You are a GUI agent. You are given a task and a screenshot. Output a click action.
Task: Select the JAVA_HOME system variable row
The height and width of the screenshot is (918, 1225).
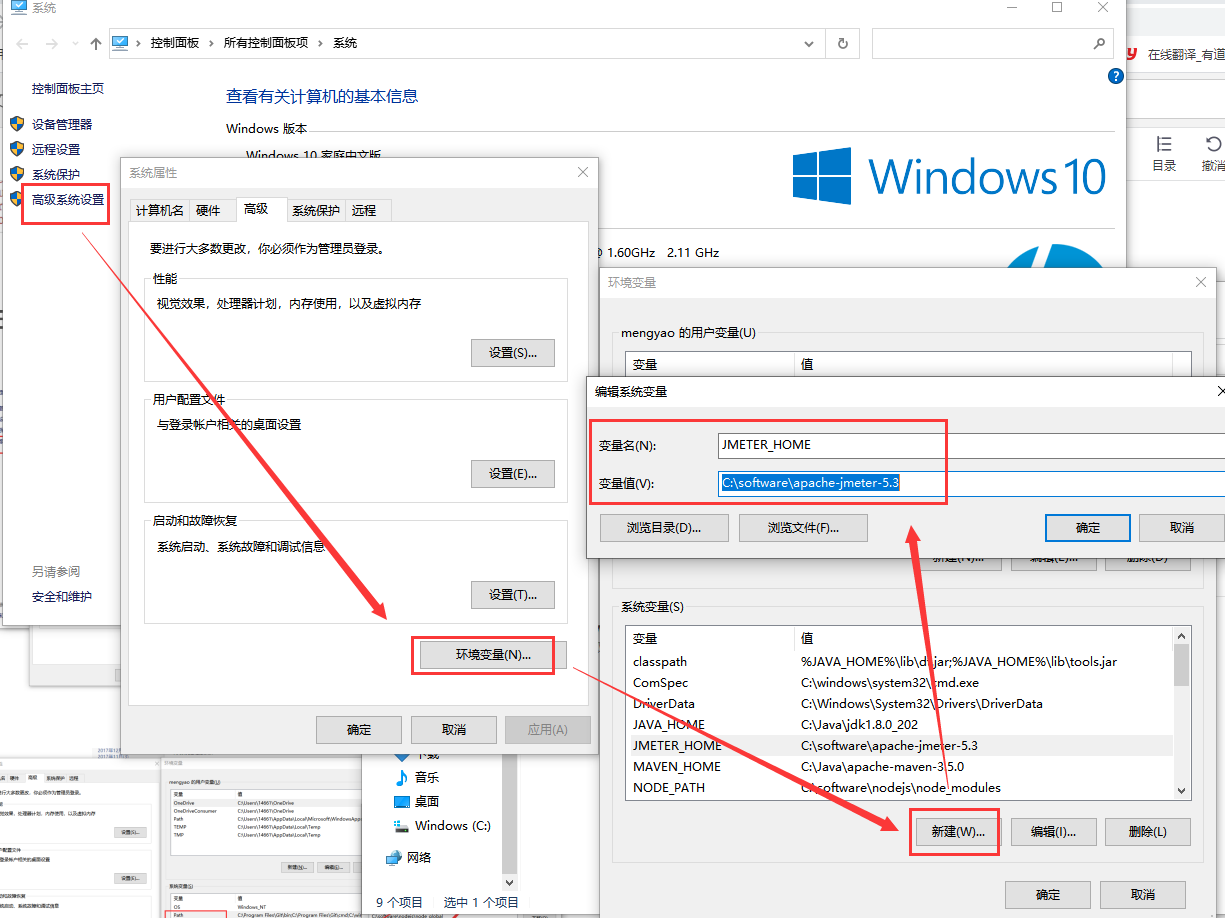point(899,725)
